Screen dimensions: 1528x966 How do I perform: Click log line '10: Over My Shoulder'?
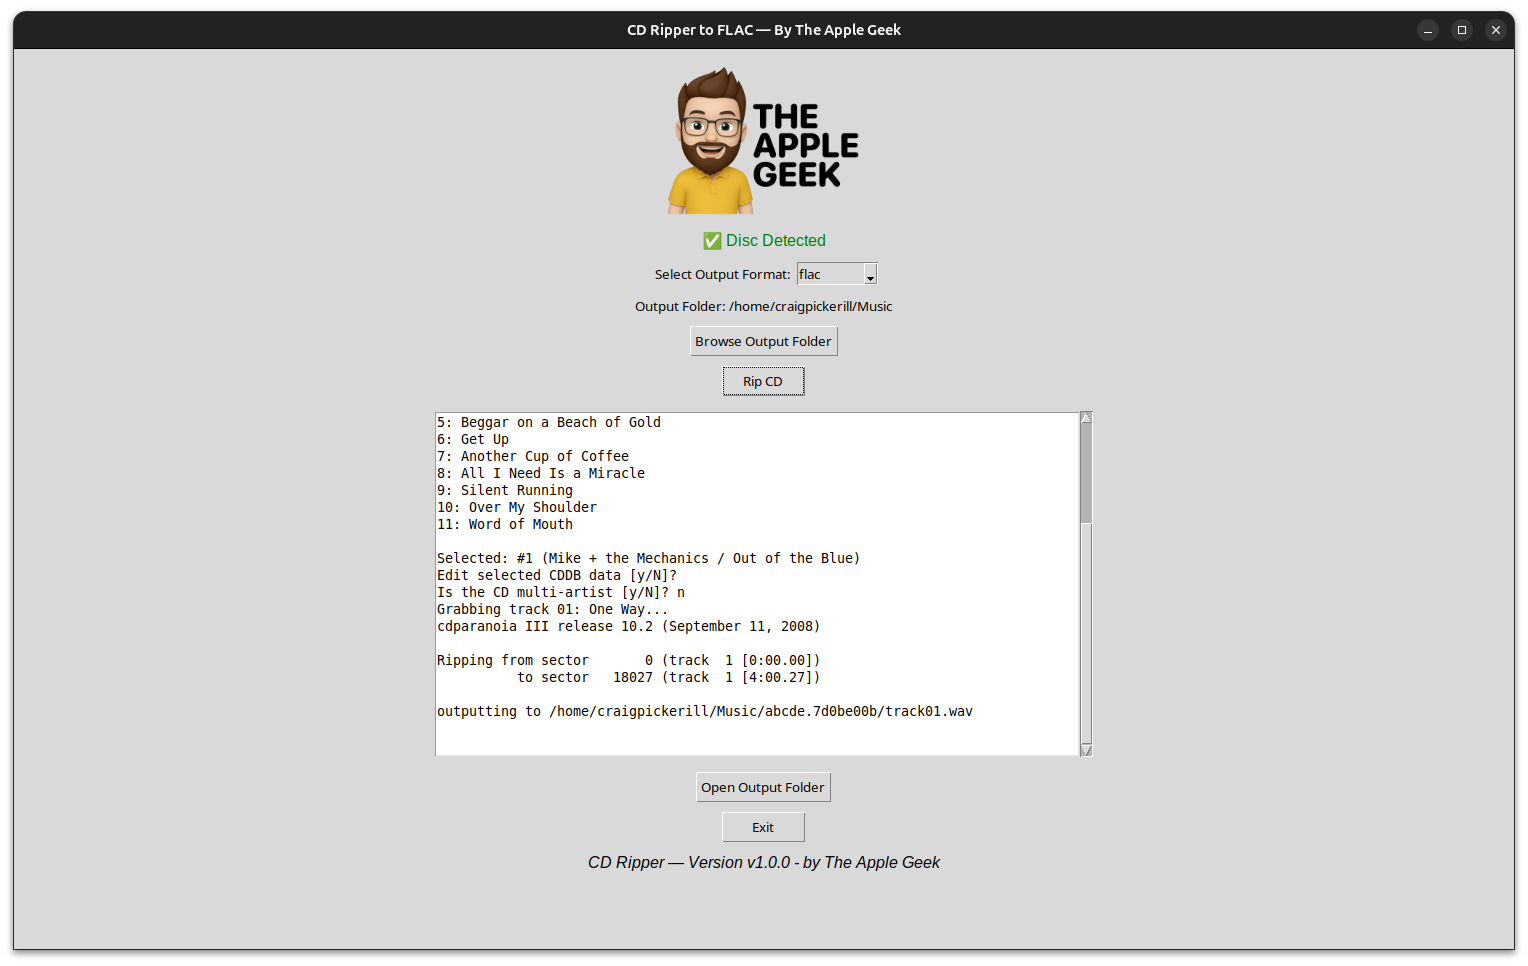point(517,508)
